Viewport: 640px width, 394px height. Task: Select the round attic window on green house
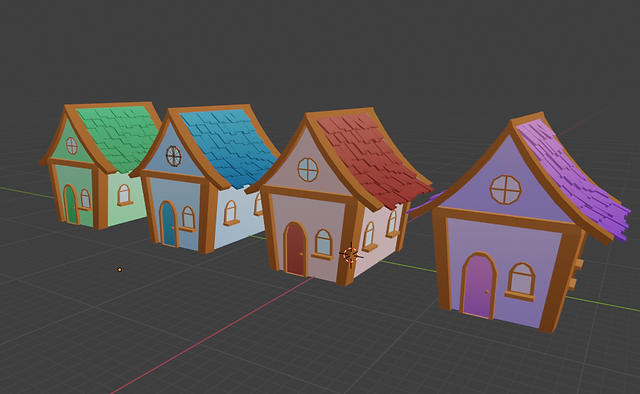(72, 145)
